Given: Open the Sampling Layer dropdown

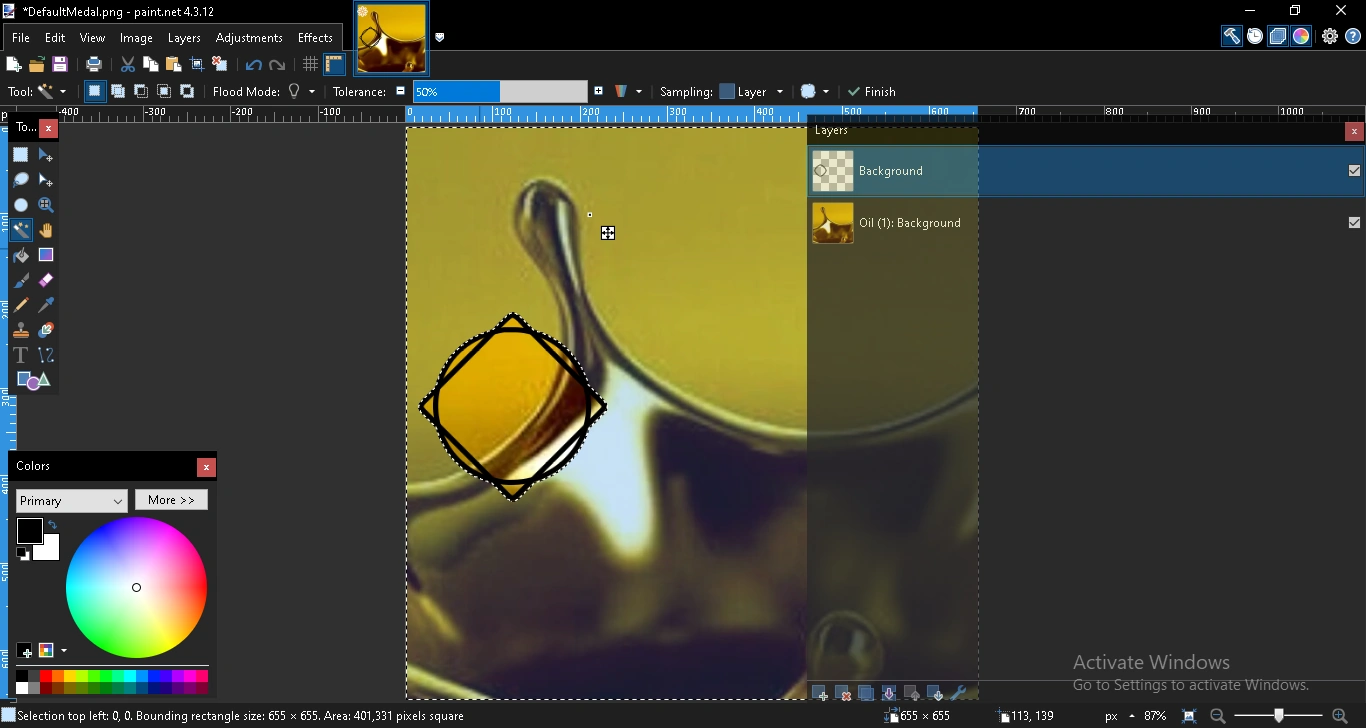Looking at the screenshot, I should 752,92.
